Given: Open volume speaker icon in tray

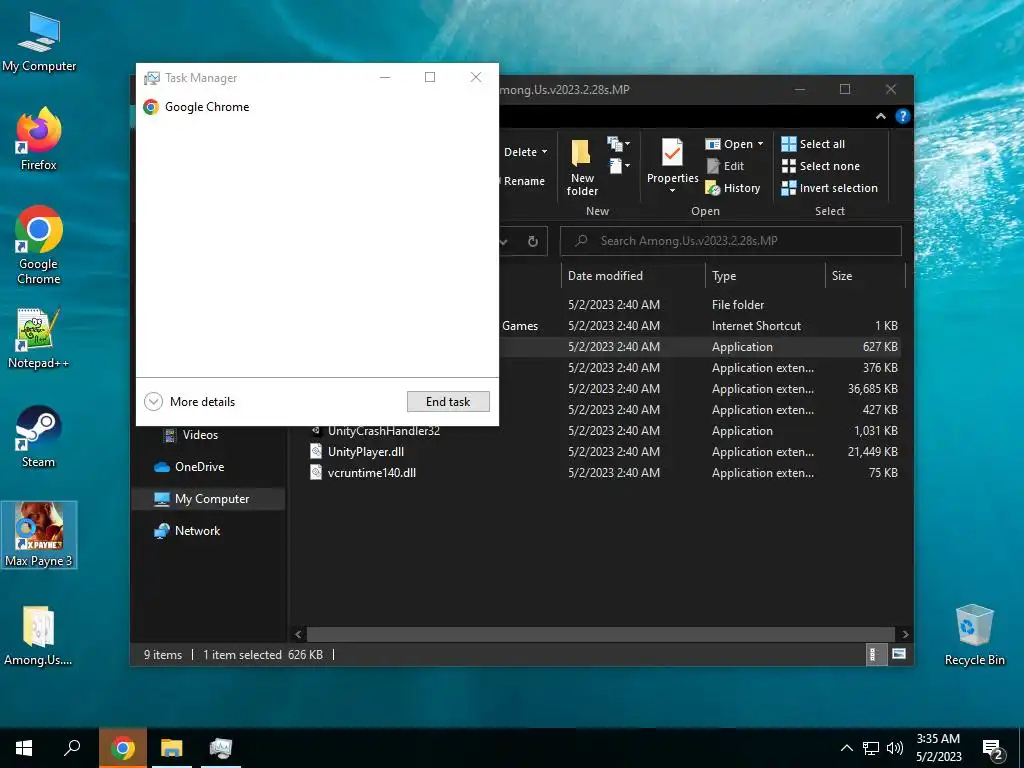Looking at the screenshot, I should (895, 748).
